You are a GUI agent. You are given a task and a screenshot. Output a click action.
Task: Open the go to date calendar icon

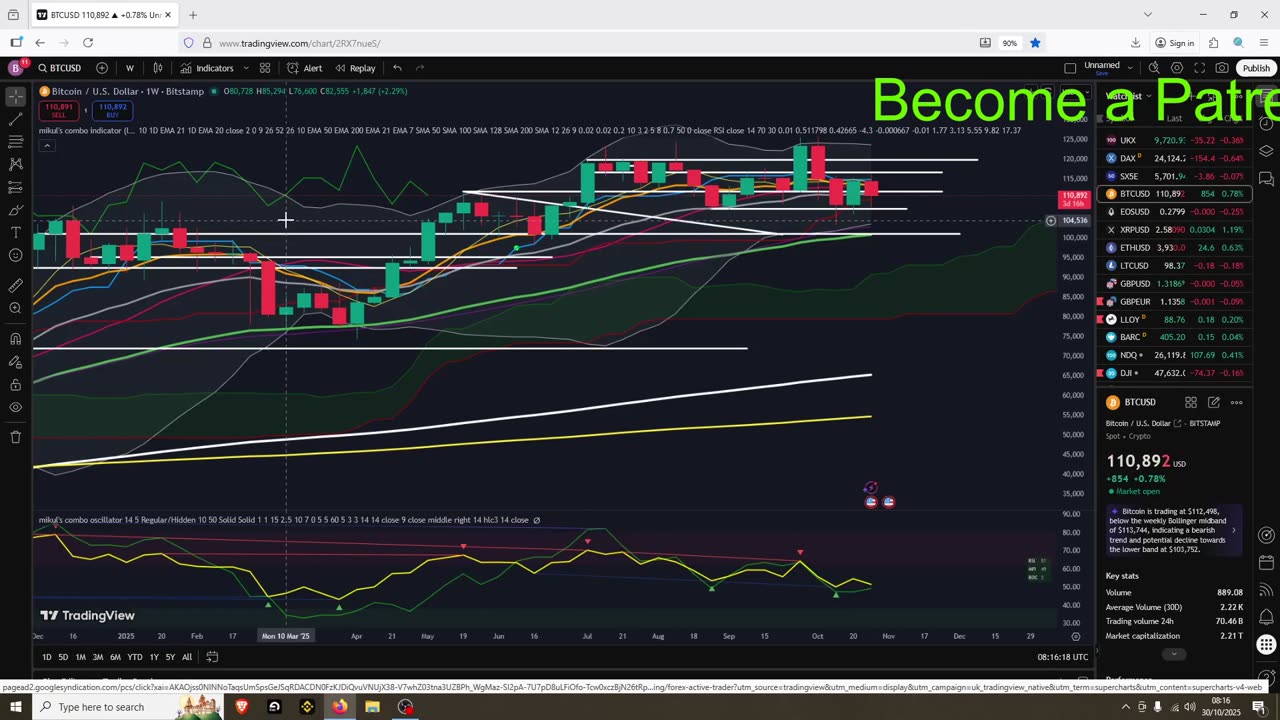[212, 657]
